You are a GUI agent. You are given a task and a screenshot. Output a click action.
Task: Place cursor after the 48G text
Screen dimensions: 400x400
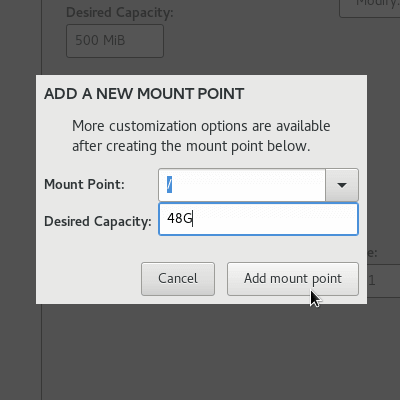(x=193, y=219)
